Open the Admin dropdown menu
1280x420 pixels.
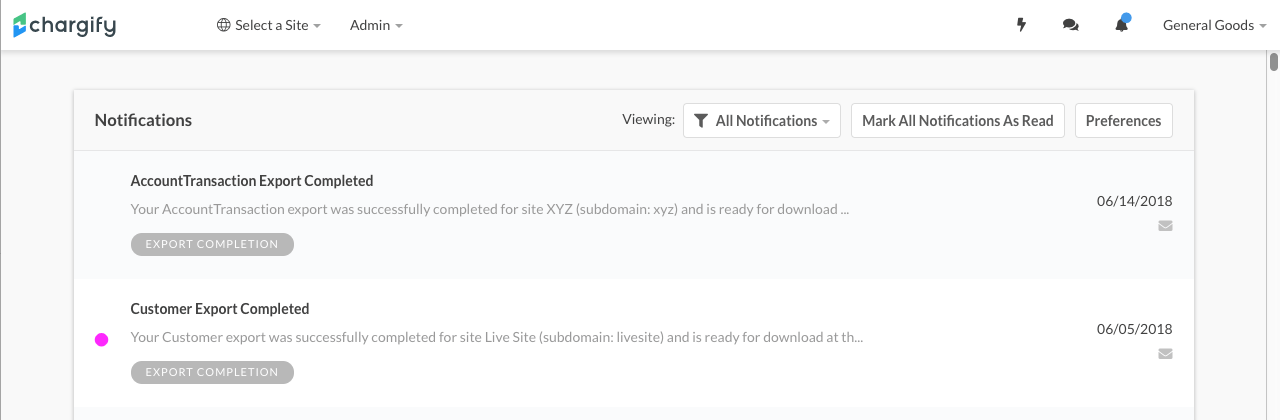(x=376, y=25)
